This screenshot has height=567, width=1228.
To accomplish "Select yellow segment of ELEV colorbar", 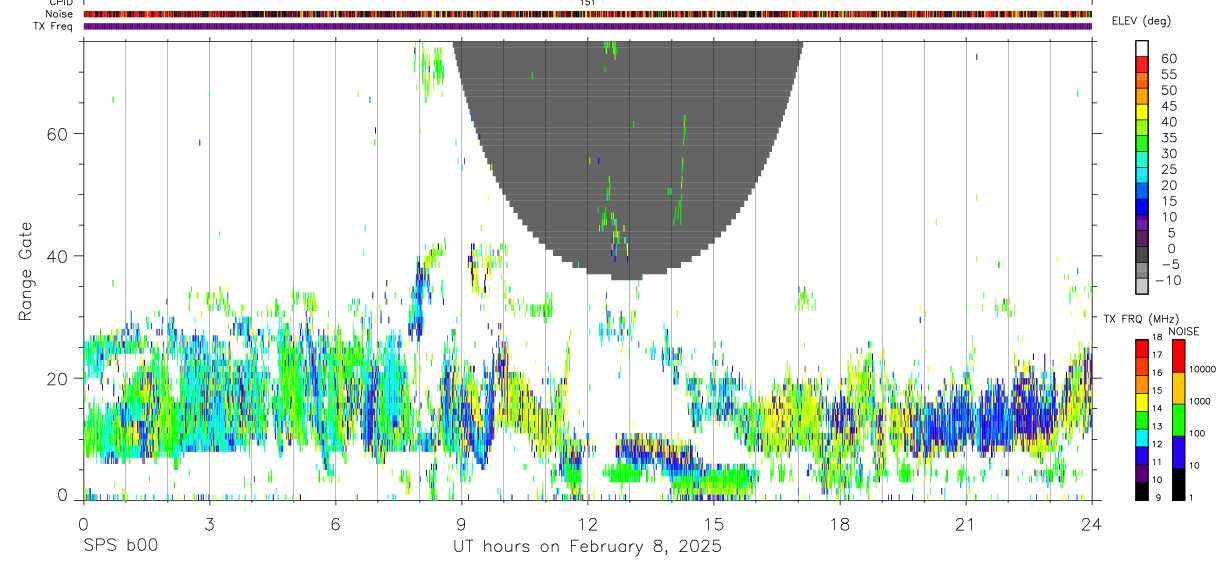I will [x=1142, y=114].
